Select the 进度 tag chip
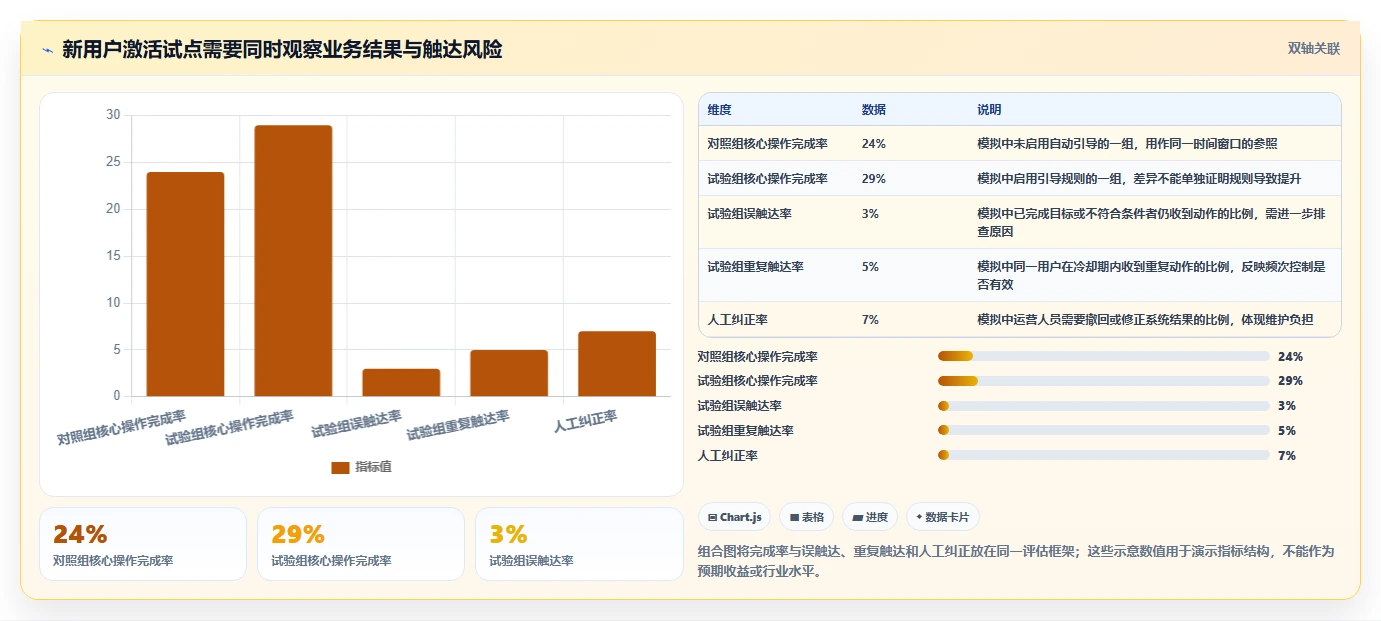The height and width of the screenshot is (621, 1381). pos(870,517)
